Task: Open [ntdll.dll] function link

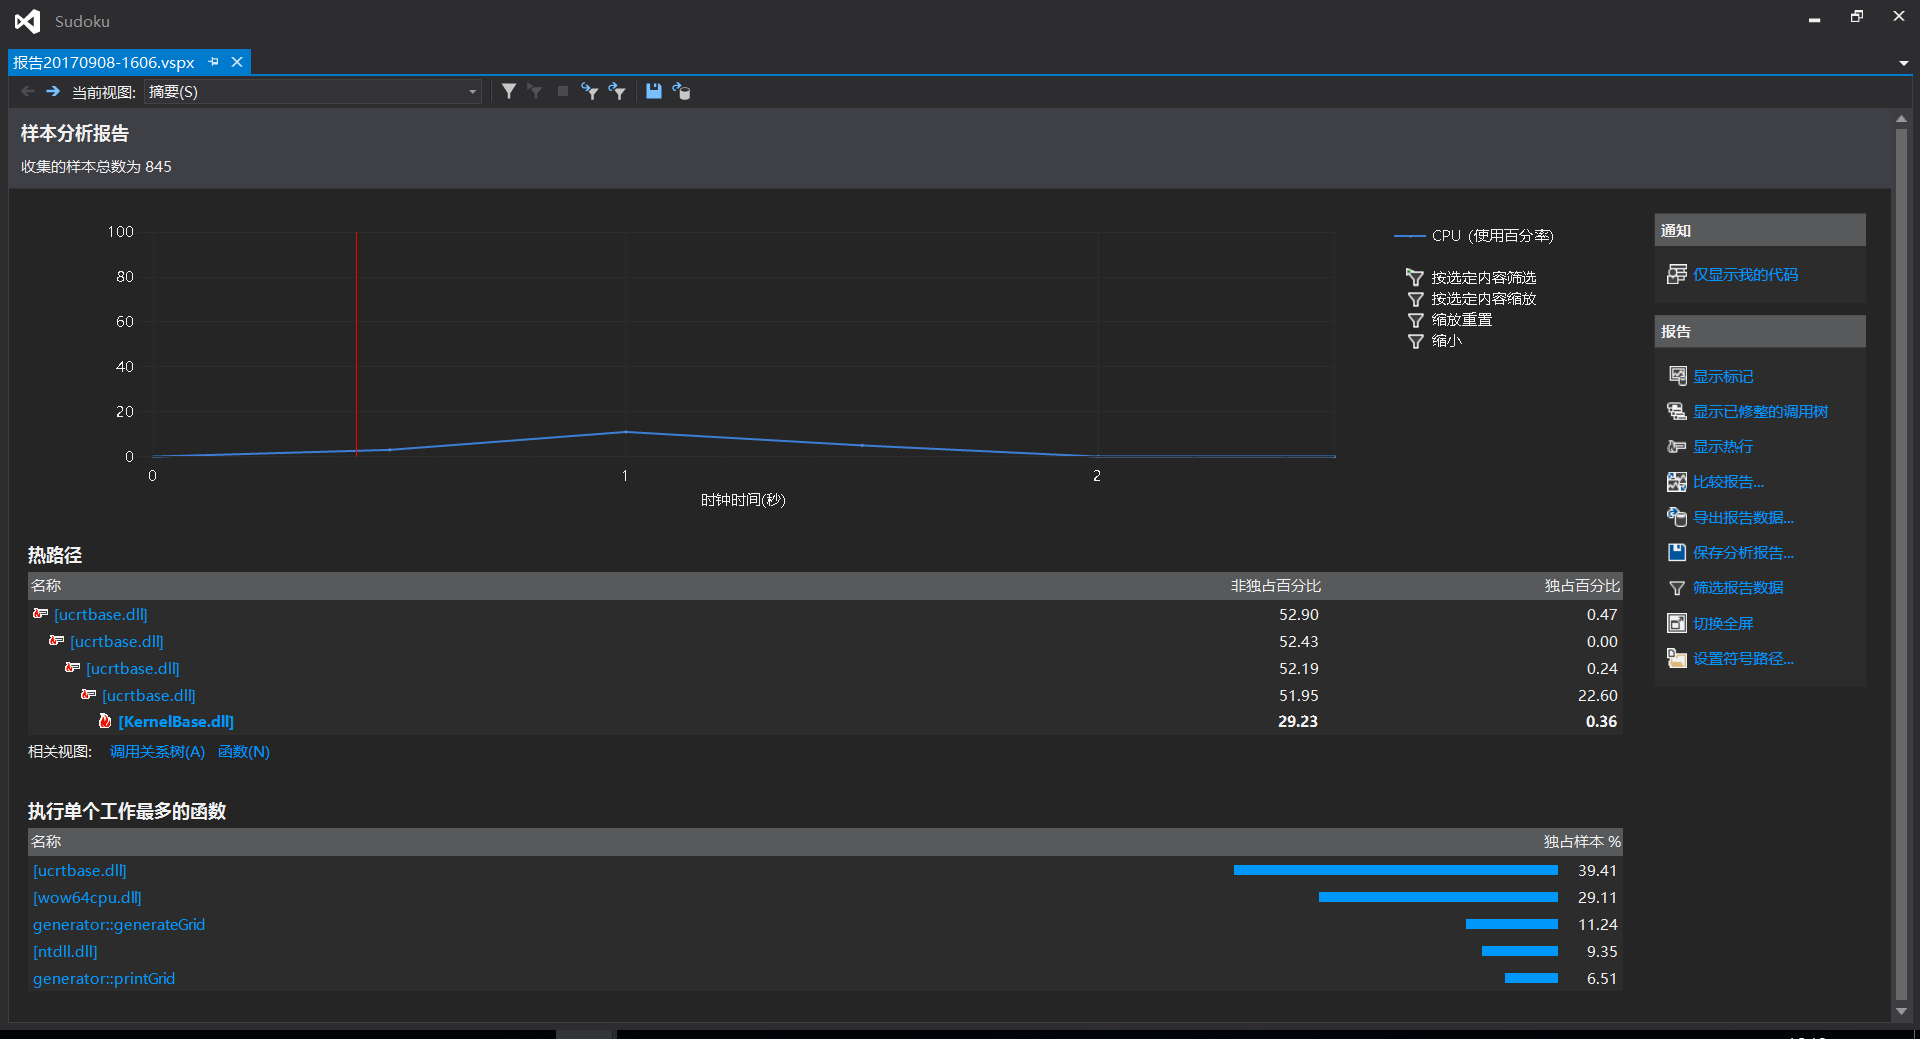Action: [65, 951]
